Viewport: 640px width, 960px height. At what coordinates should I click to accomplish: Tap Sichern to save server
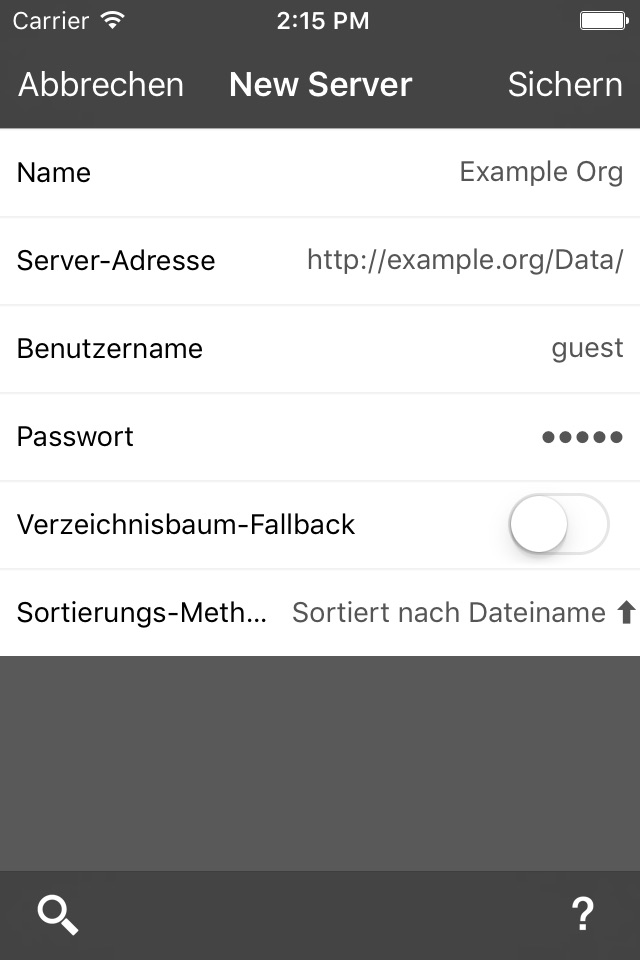tap(564, 85)
